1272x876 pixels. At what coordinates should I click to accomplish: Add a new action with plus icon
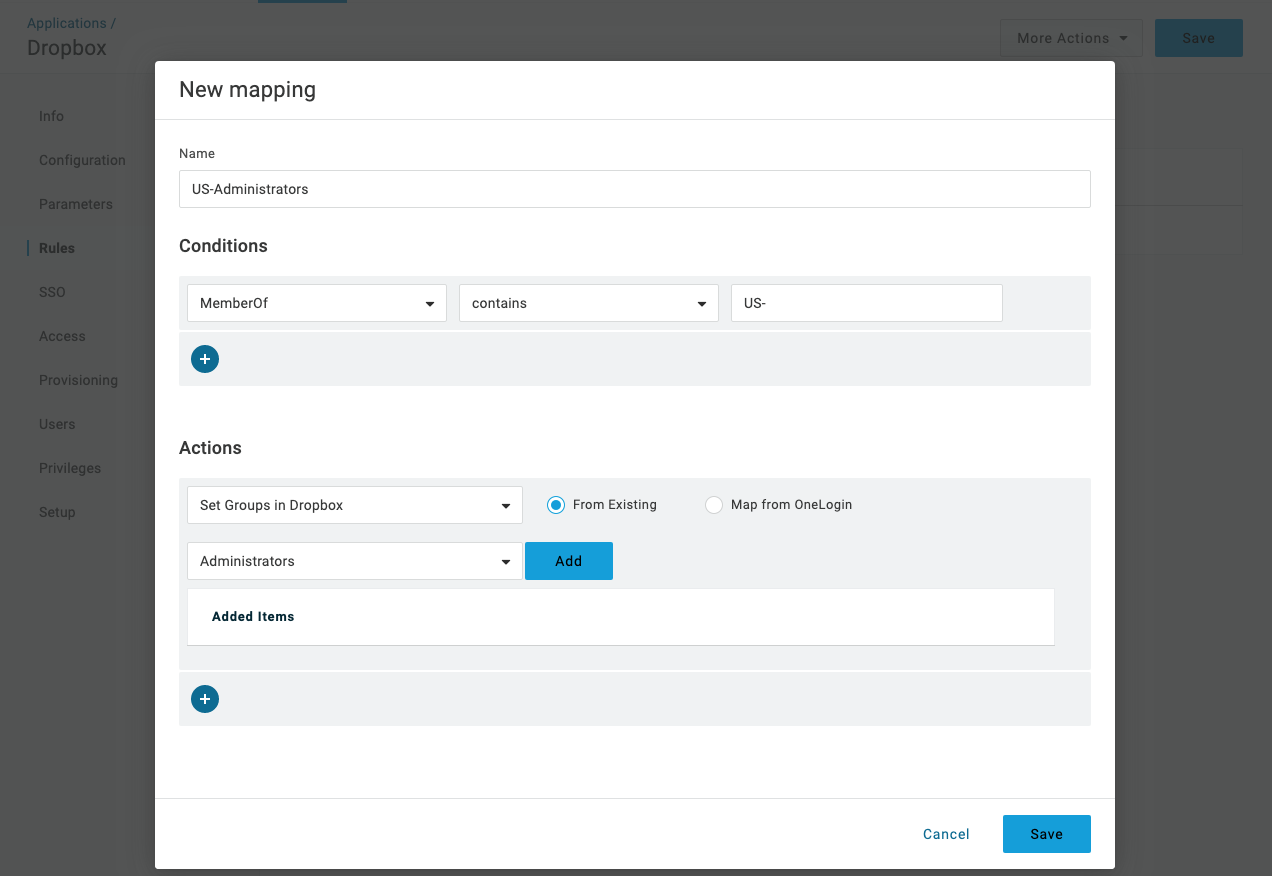[x=205, y=699]
